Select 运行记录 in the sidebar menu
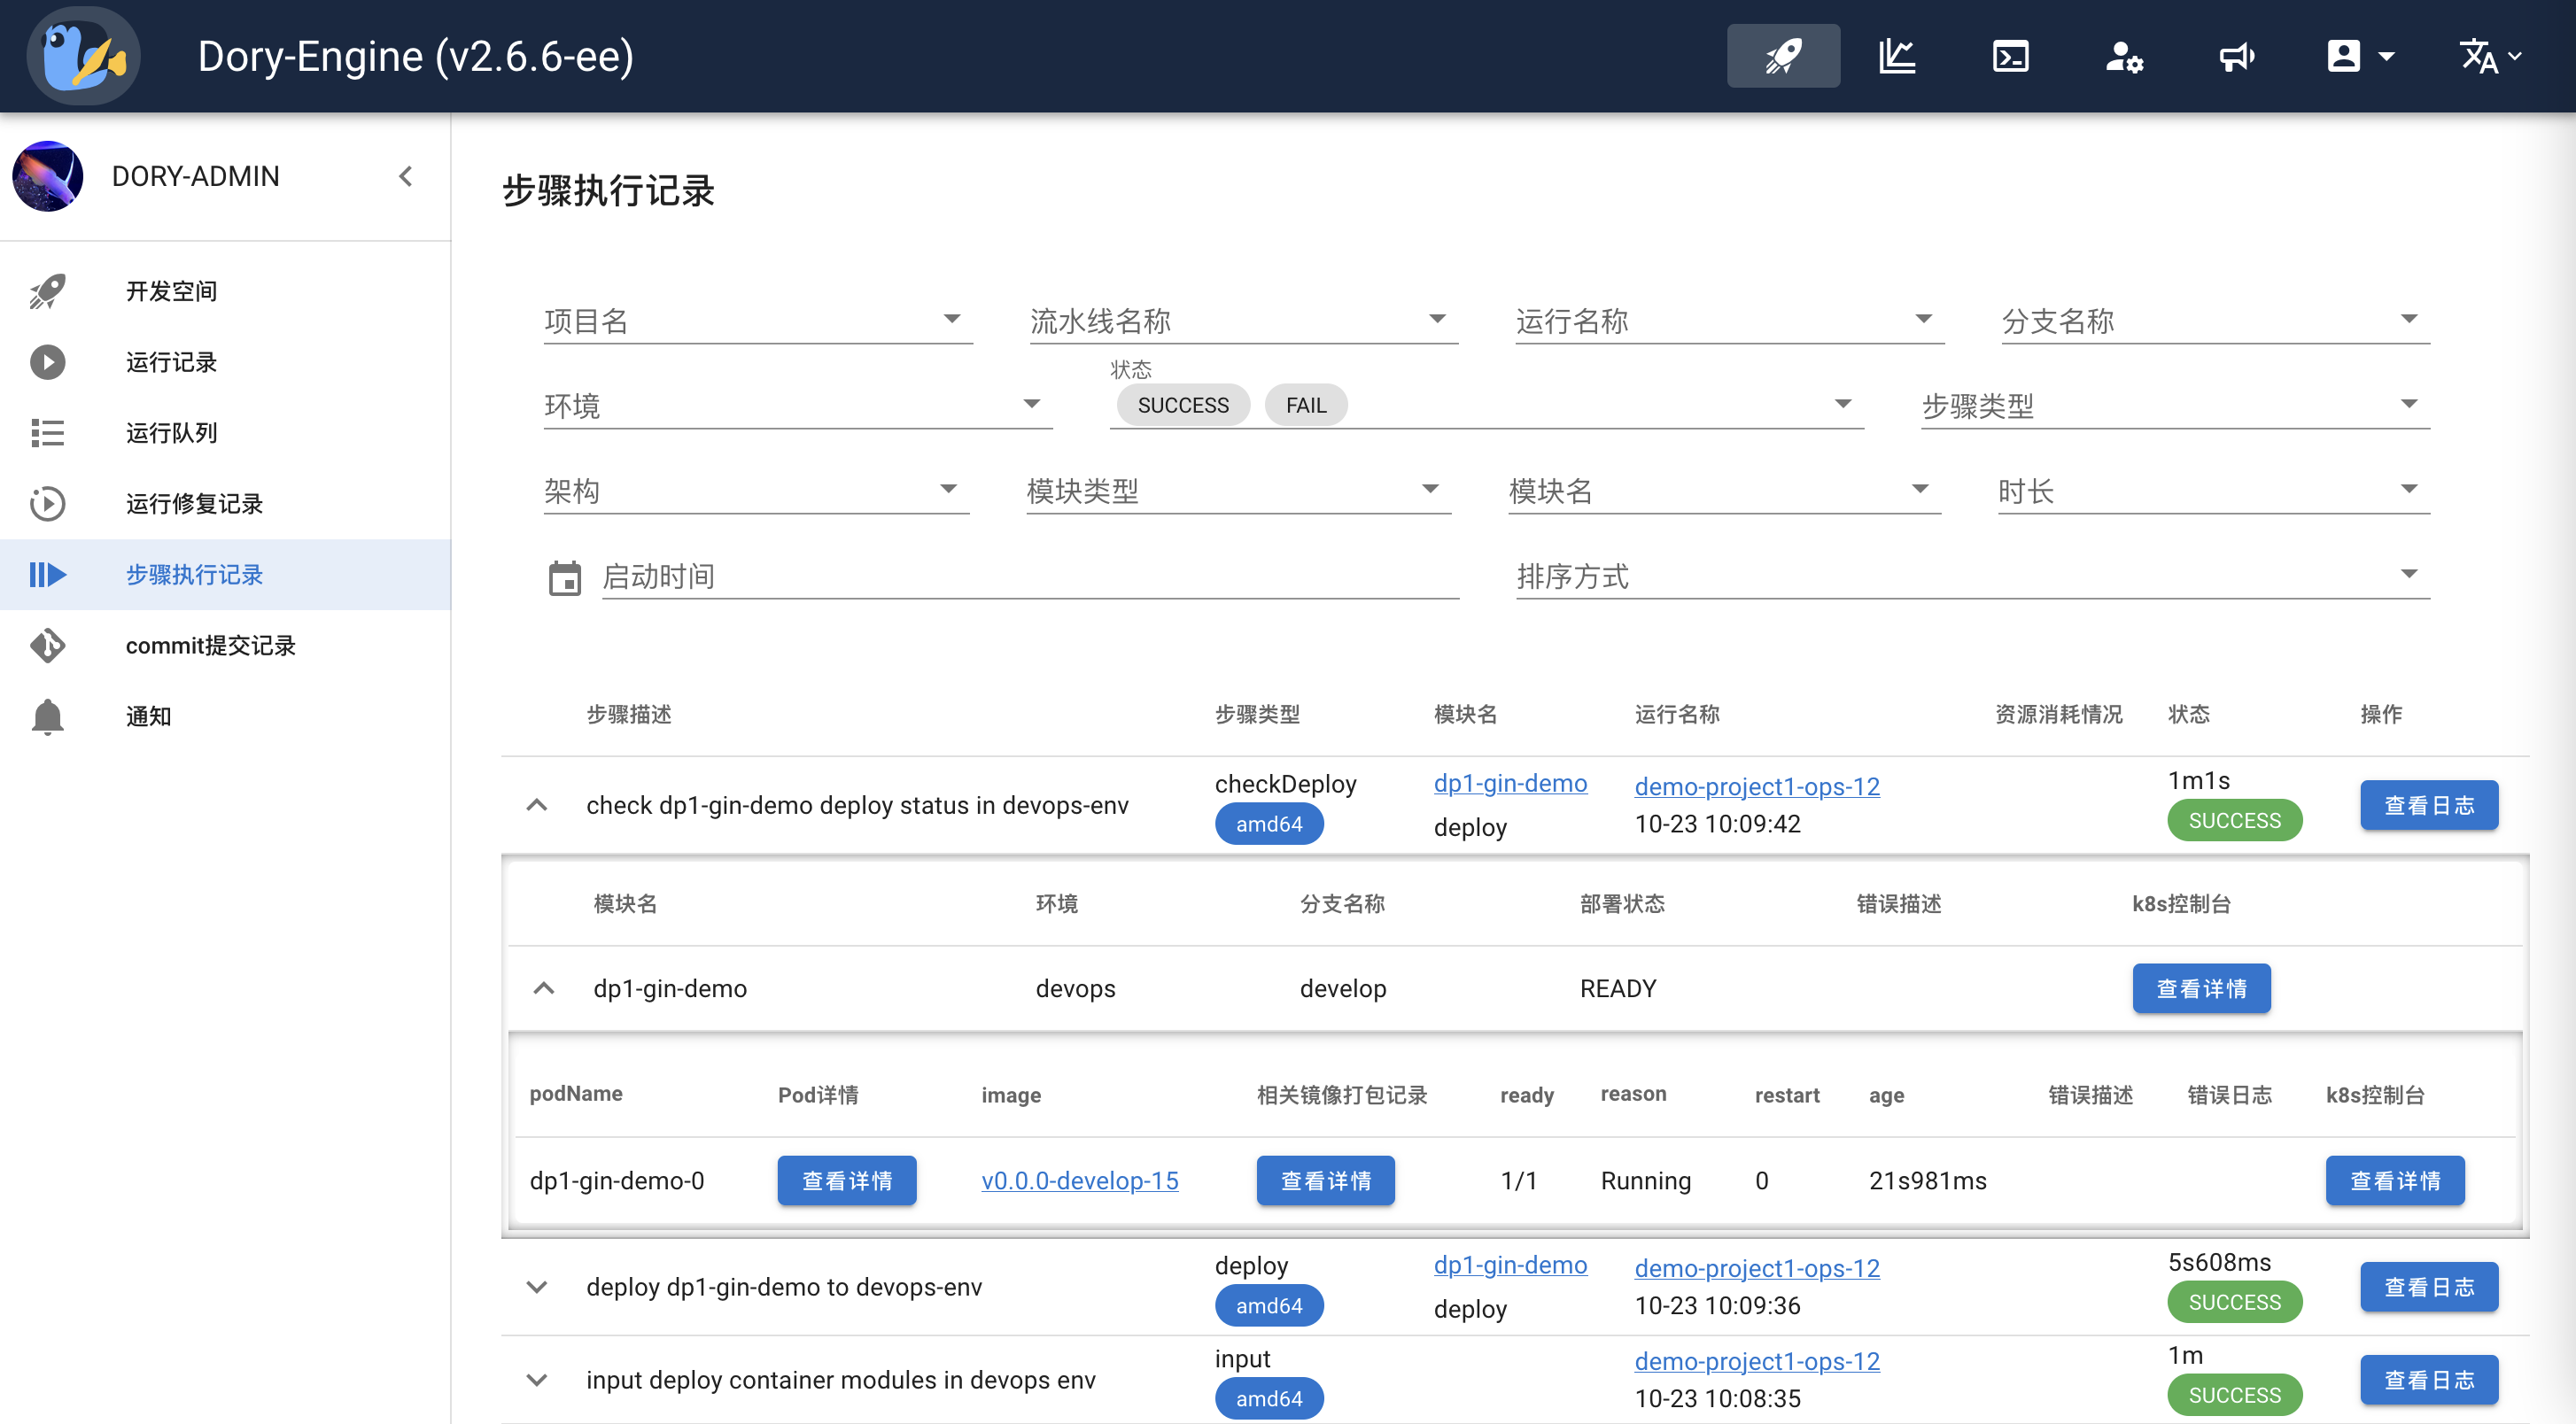 (170, 362)
